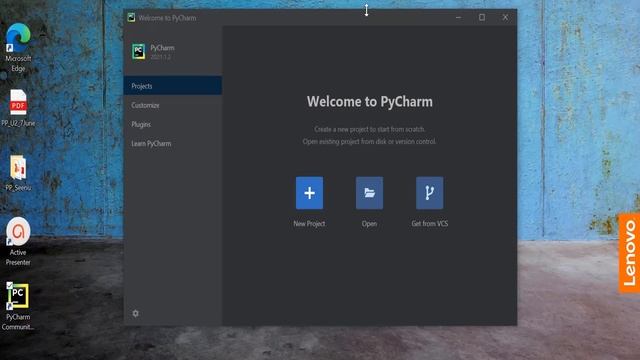640x360 pixels.
Task: Switch to the Customize tab
Action: [173, 105]
